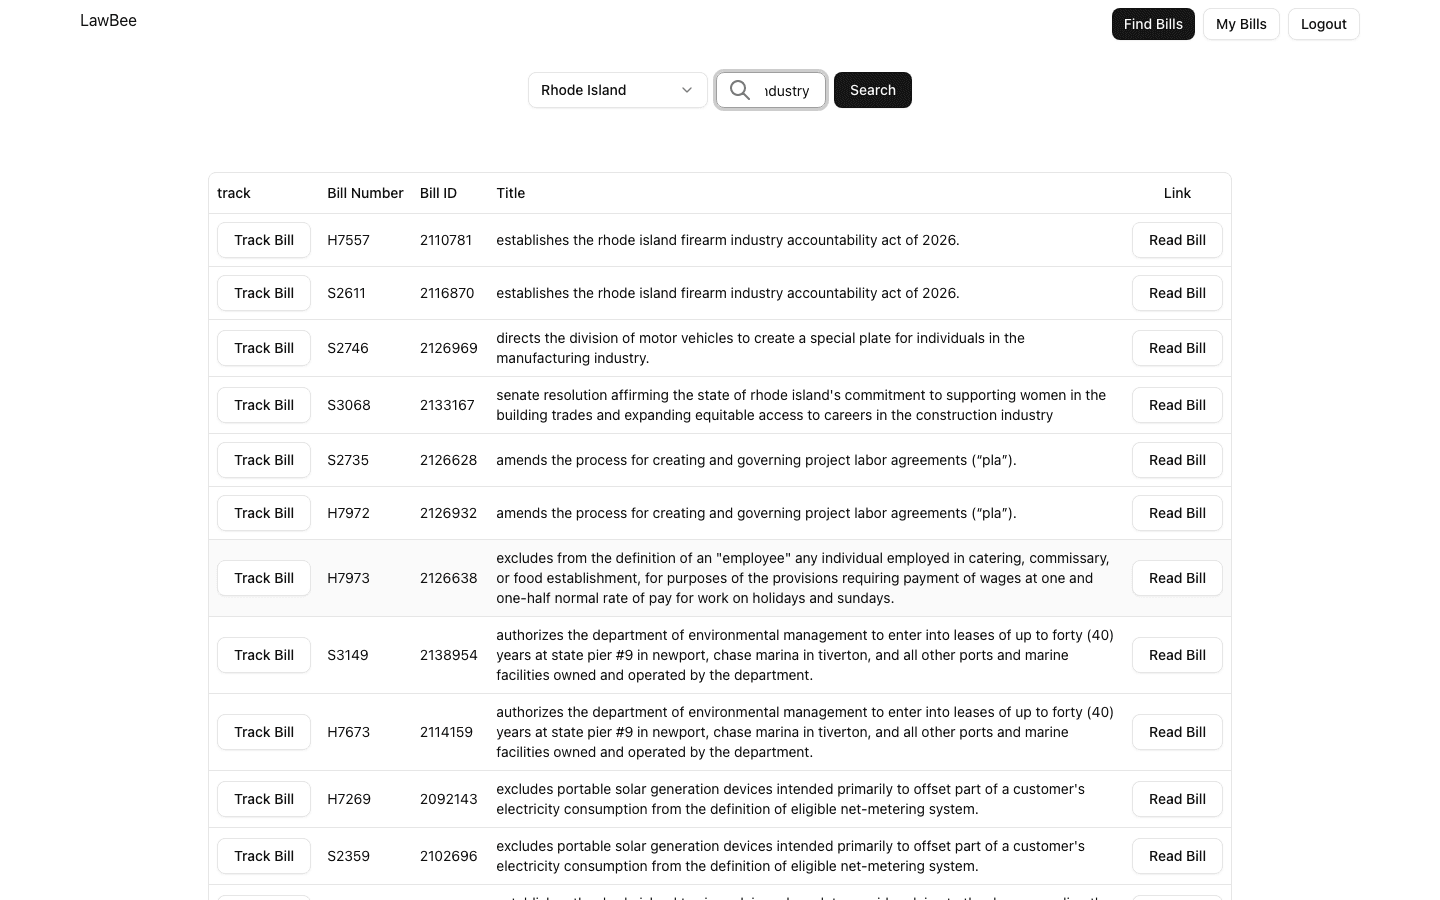
Task: Track bill S2359
Action: click(x=263, y=856)
